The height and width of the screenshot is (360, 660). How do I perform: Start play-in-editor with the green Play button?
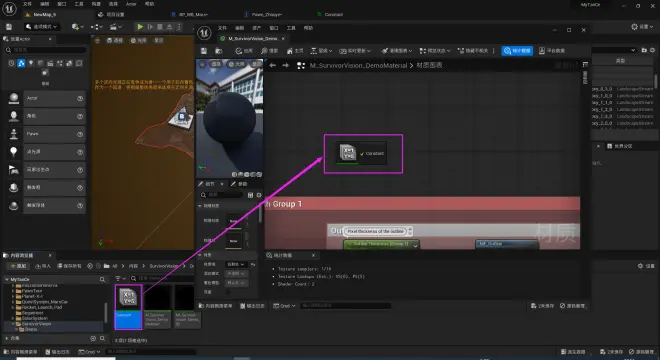point(140,27)
